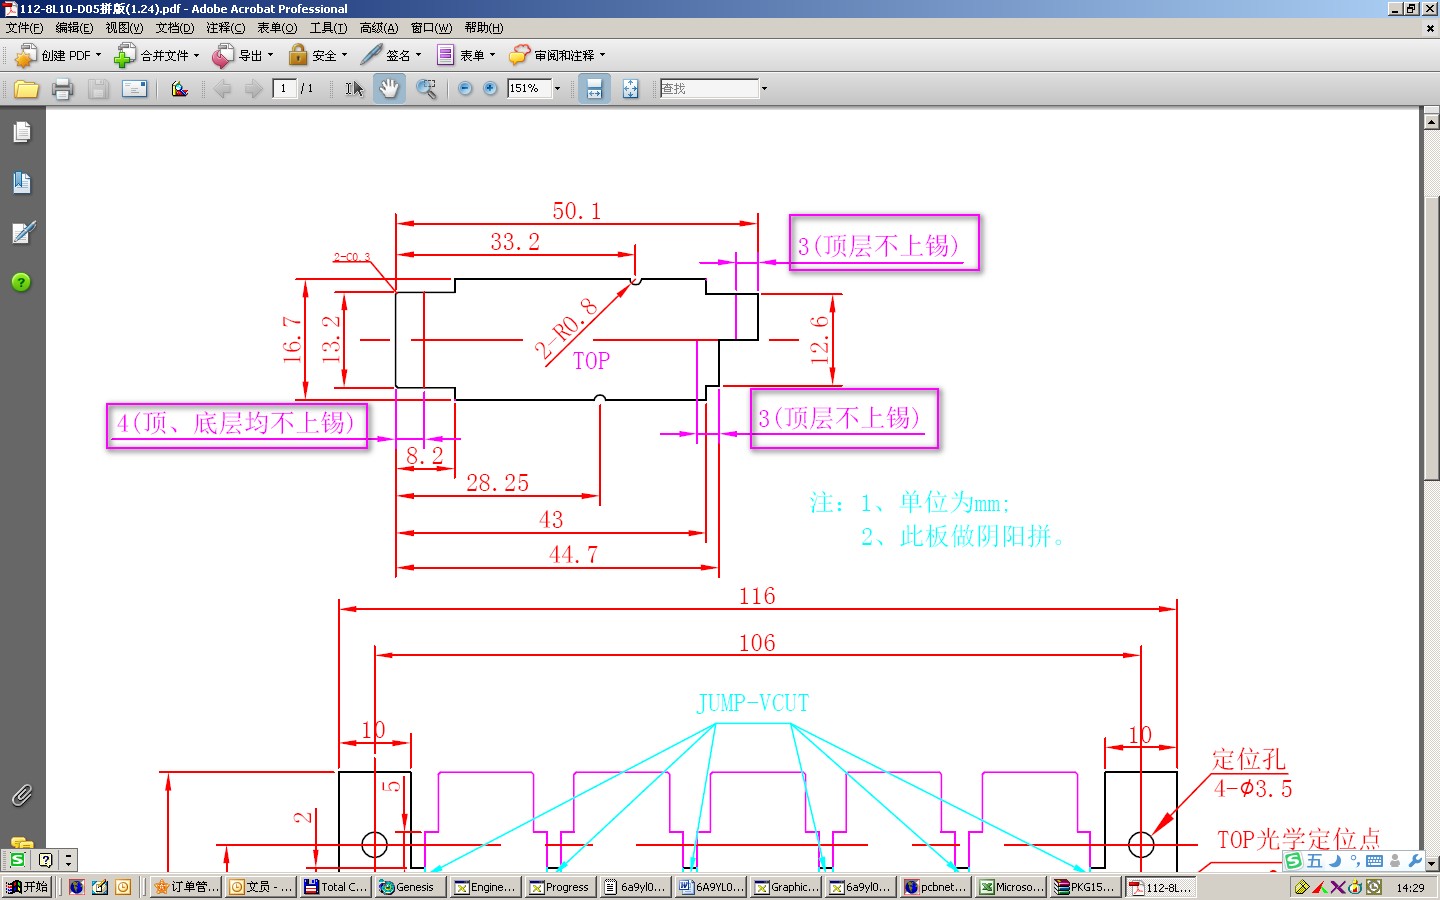Go to next page arrow
This screenshot has height=900, width=1440.
coord(254,89)
